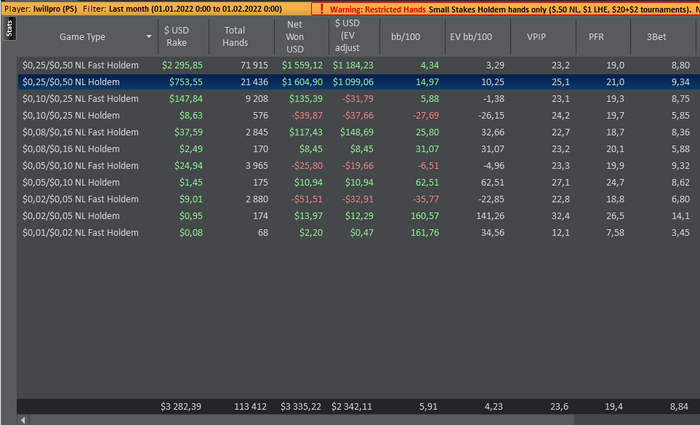The height and width of the screenshot is (425, 700).
Task: Sort by the Total Hands column header
Action: pyautogui.click(x=235, y=37)
